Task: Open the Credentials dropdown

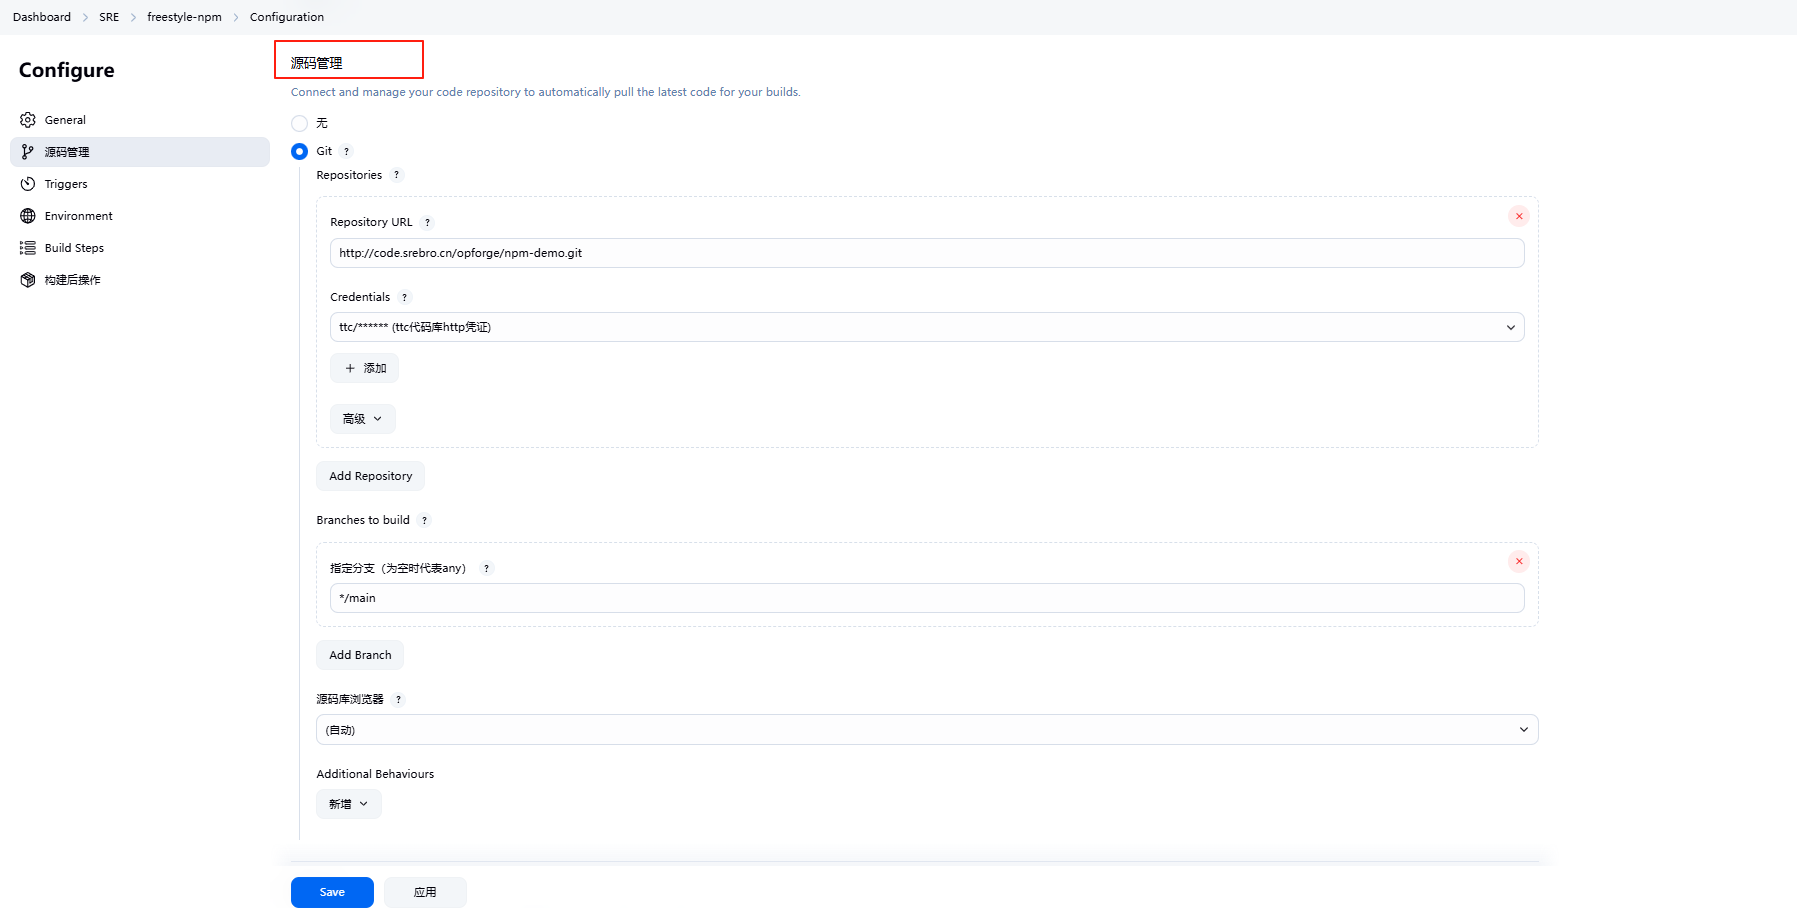Action: [926, 327]
